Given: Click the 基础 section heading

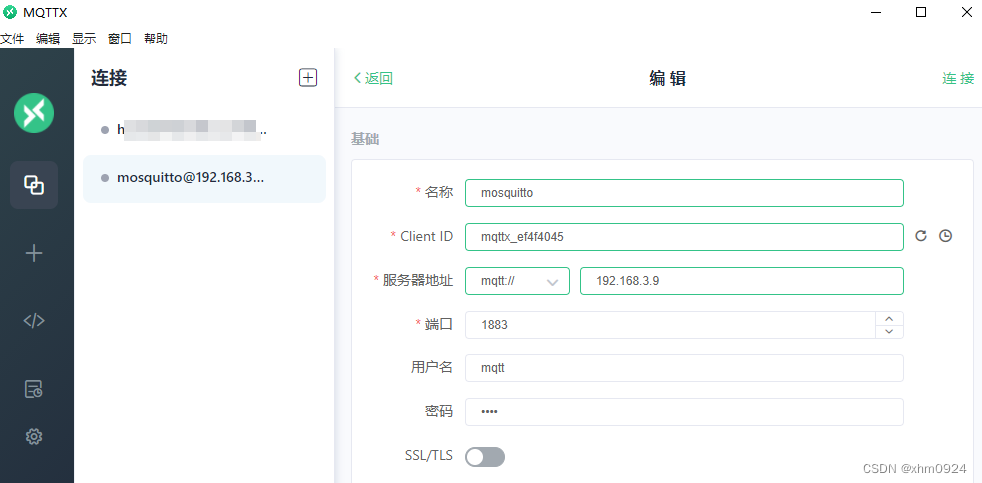Looking at the screenshot, I should pos(365,139).
